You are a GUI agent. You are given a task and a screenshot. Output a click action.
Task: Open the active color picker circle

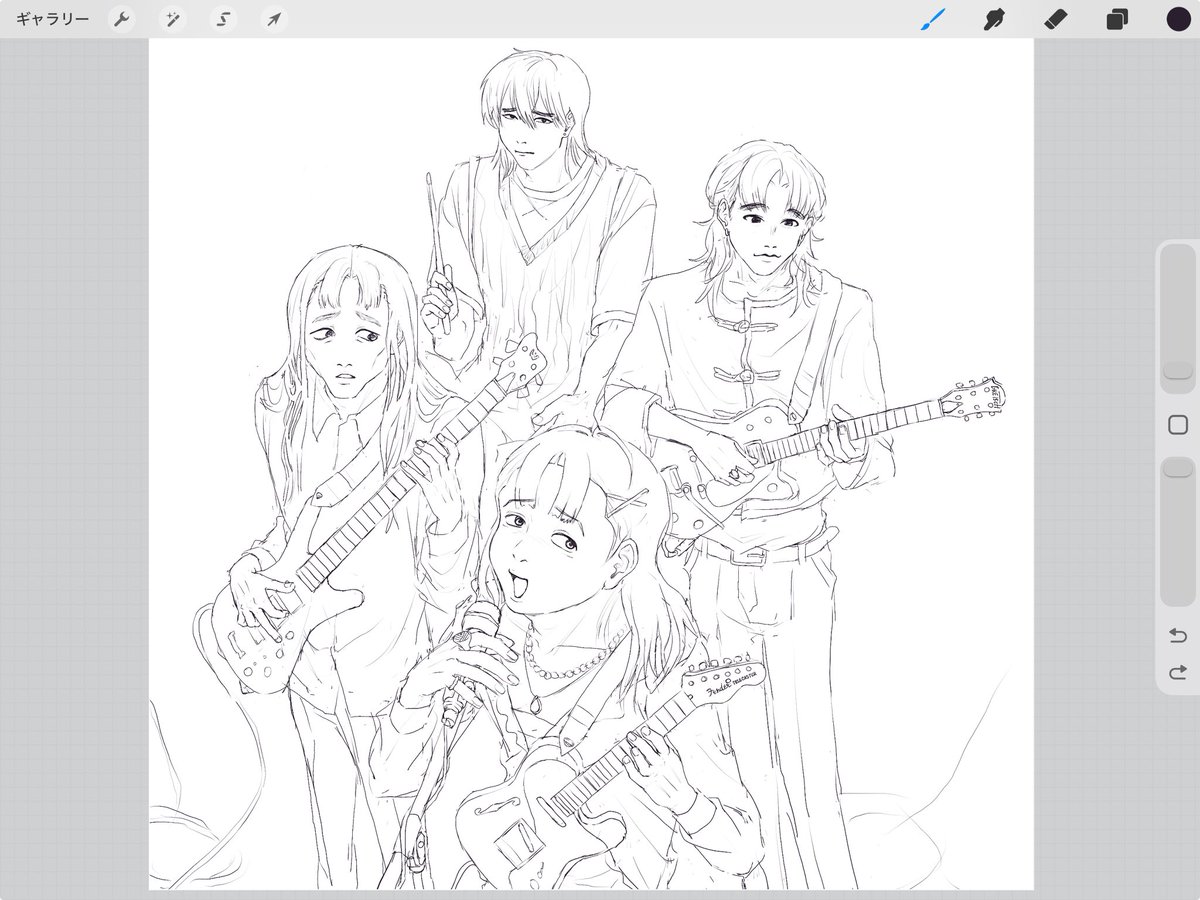pyautogui.click(x=1179, y=19)
